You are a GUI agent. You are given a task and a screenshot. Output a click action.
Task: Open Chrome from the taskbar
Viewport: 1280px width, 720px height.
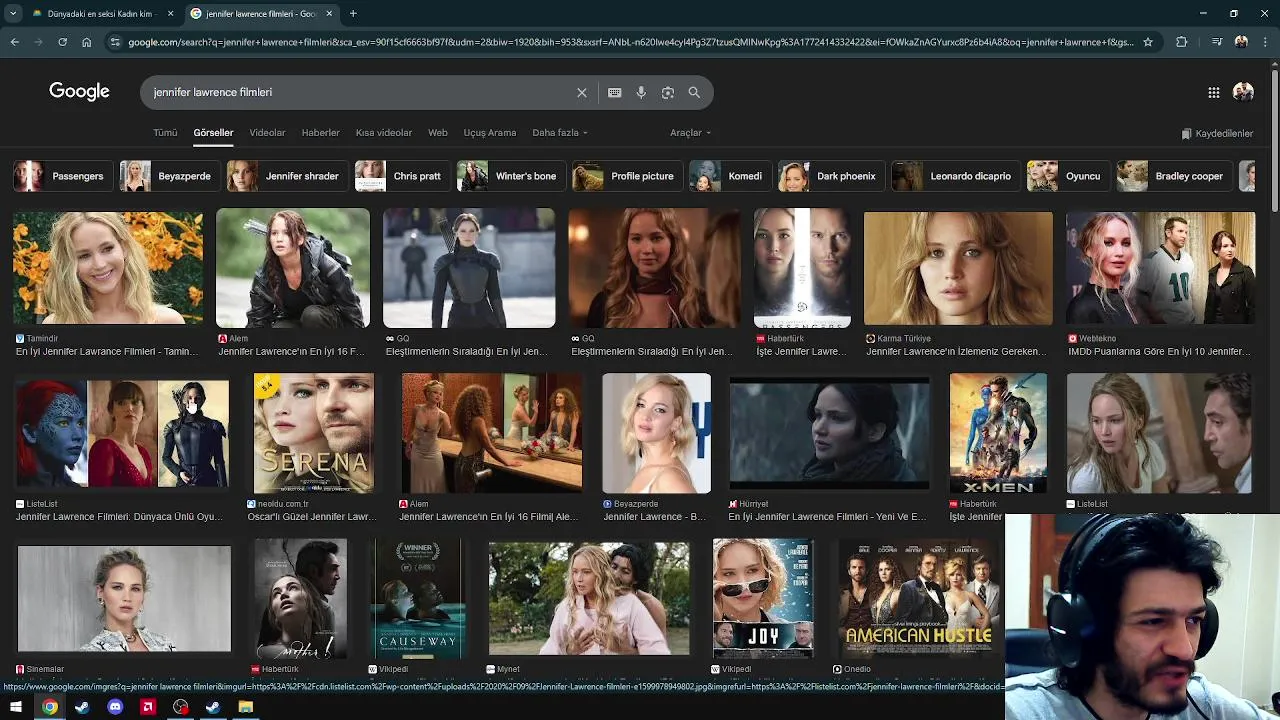[49, 707]
